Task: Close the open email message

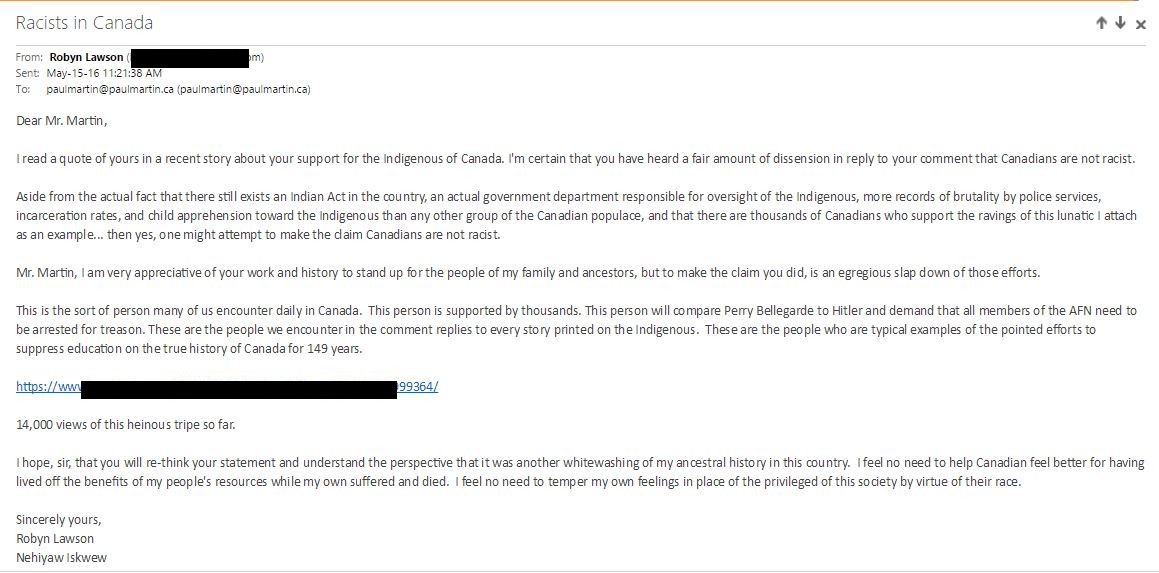Action: [1141, 24]
